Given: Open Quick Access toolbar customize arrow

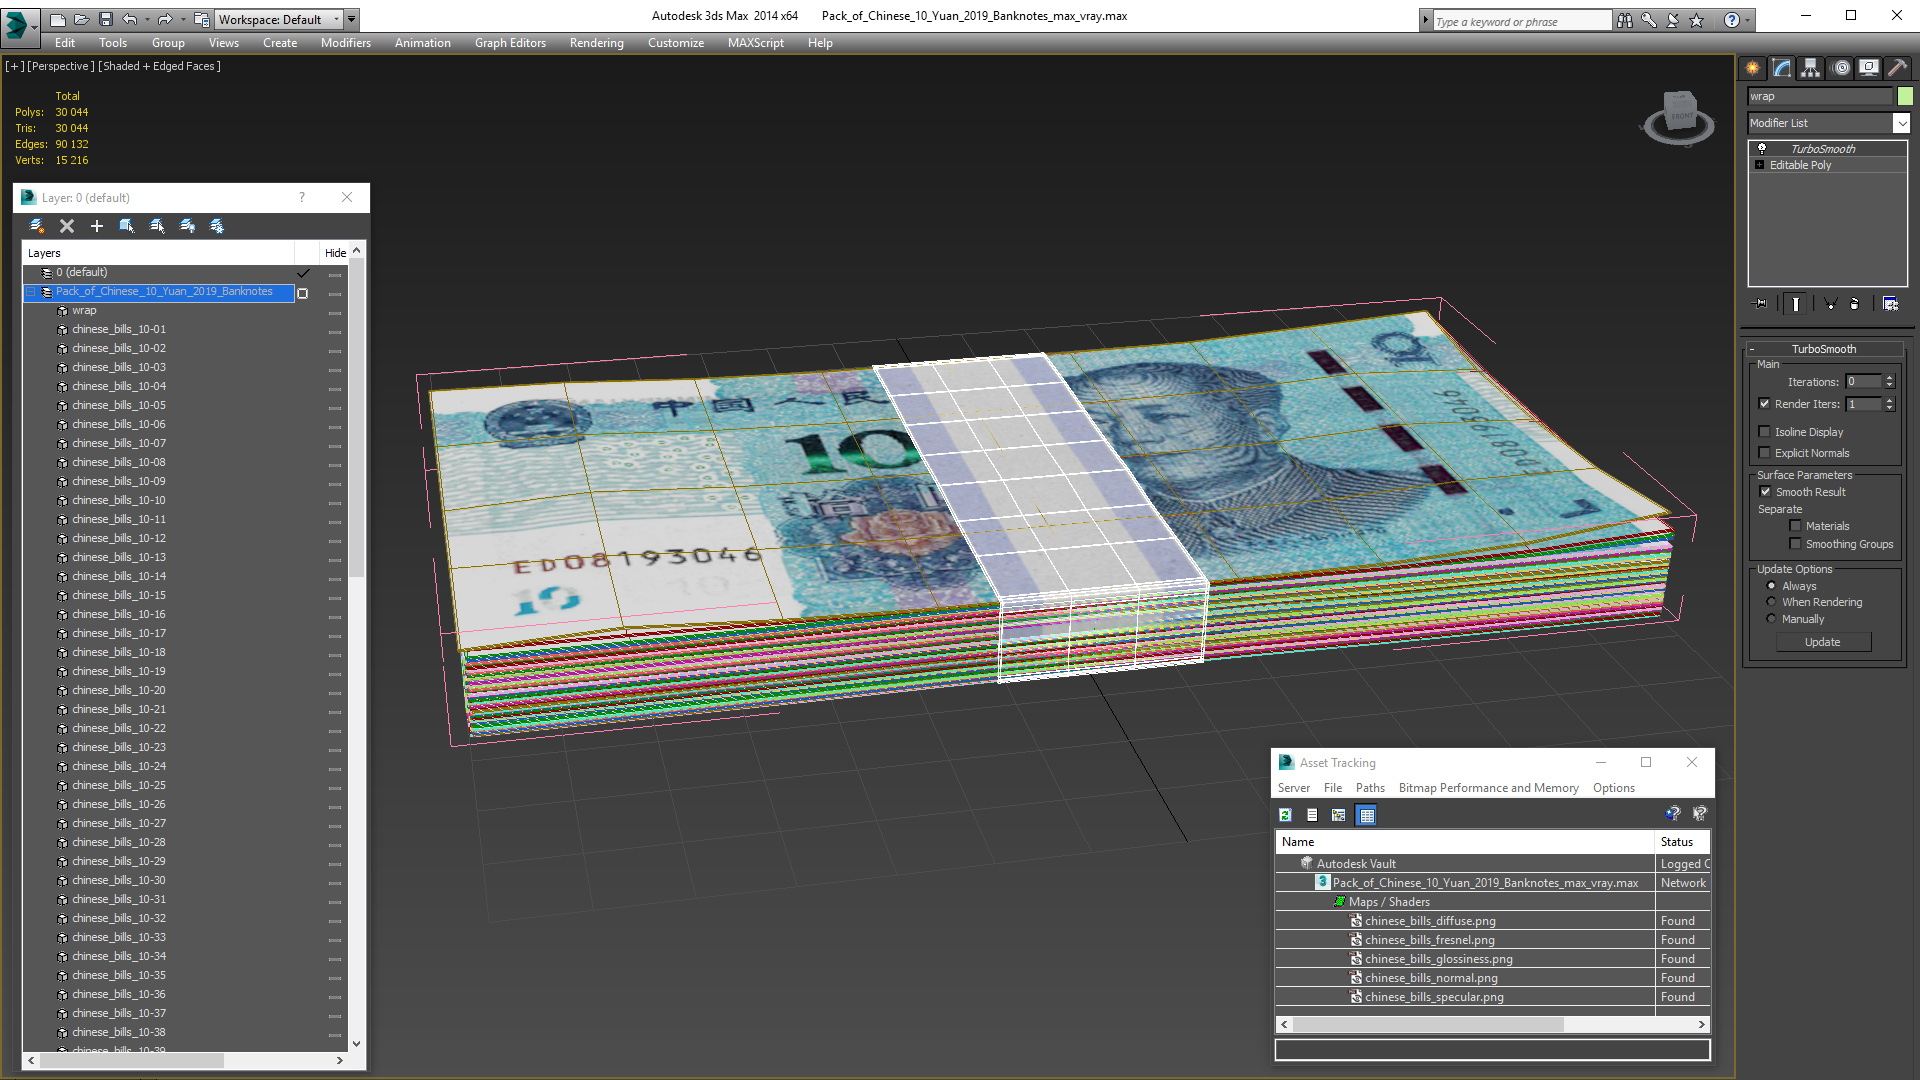Looking at the screenshot, I should pos(352,19).
